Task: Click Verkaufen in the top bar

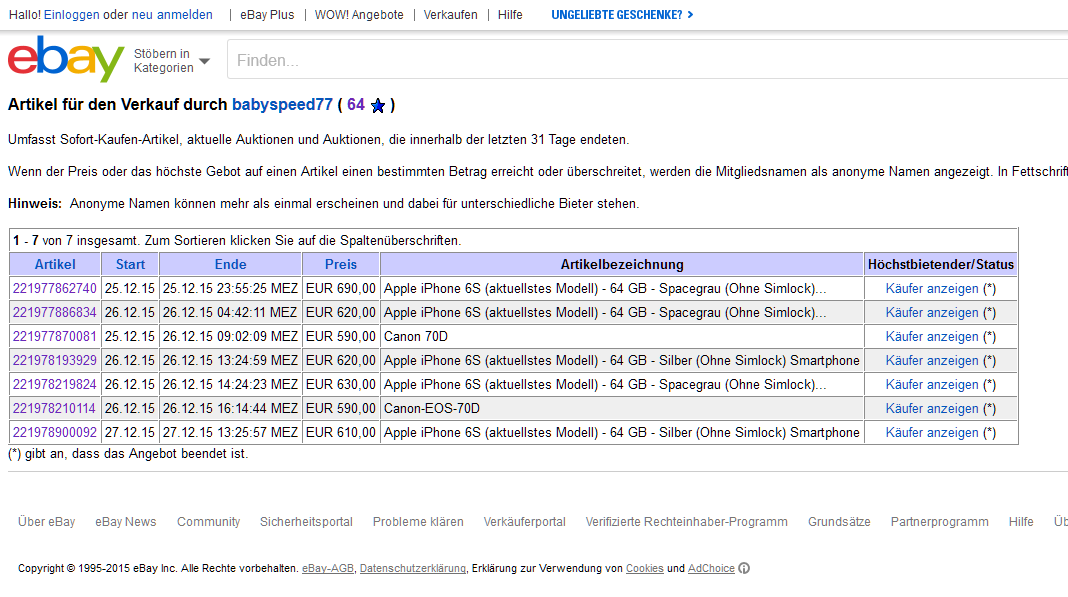Action: (x=450, y=15)
